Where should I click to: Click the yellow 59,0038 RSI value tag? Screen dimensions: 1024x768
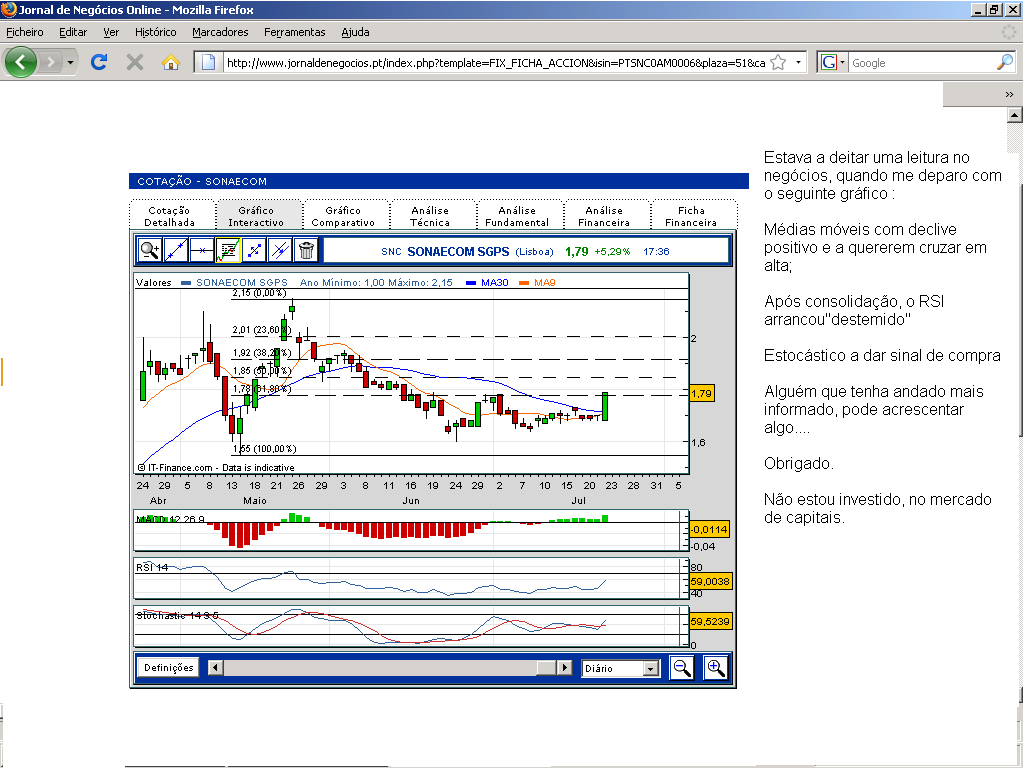point(710,581)
